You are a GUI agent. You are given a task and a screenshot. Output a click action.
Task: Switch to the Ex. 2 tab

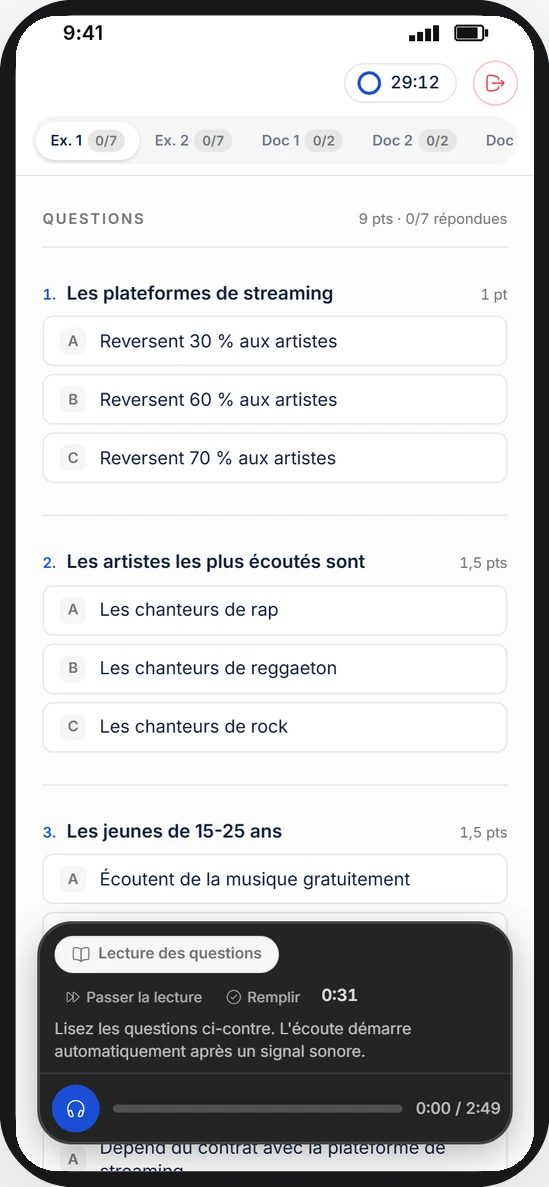(x=193, y=141)
